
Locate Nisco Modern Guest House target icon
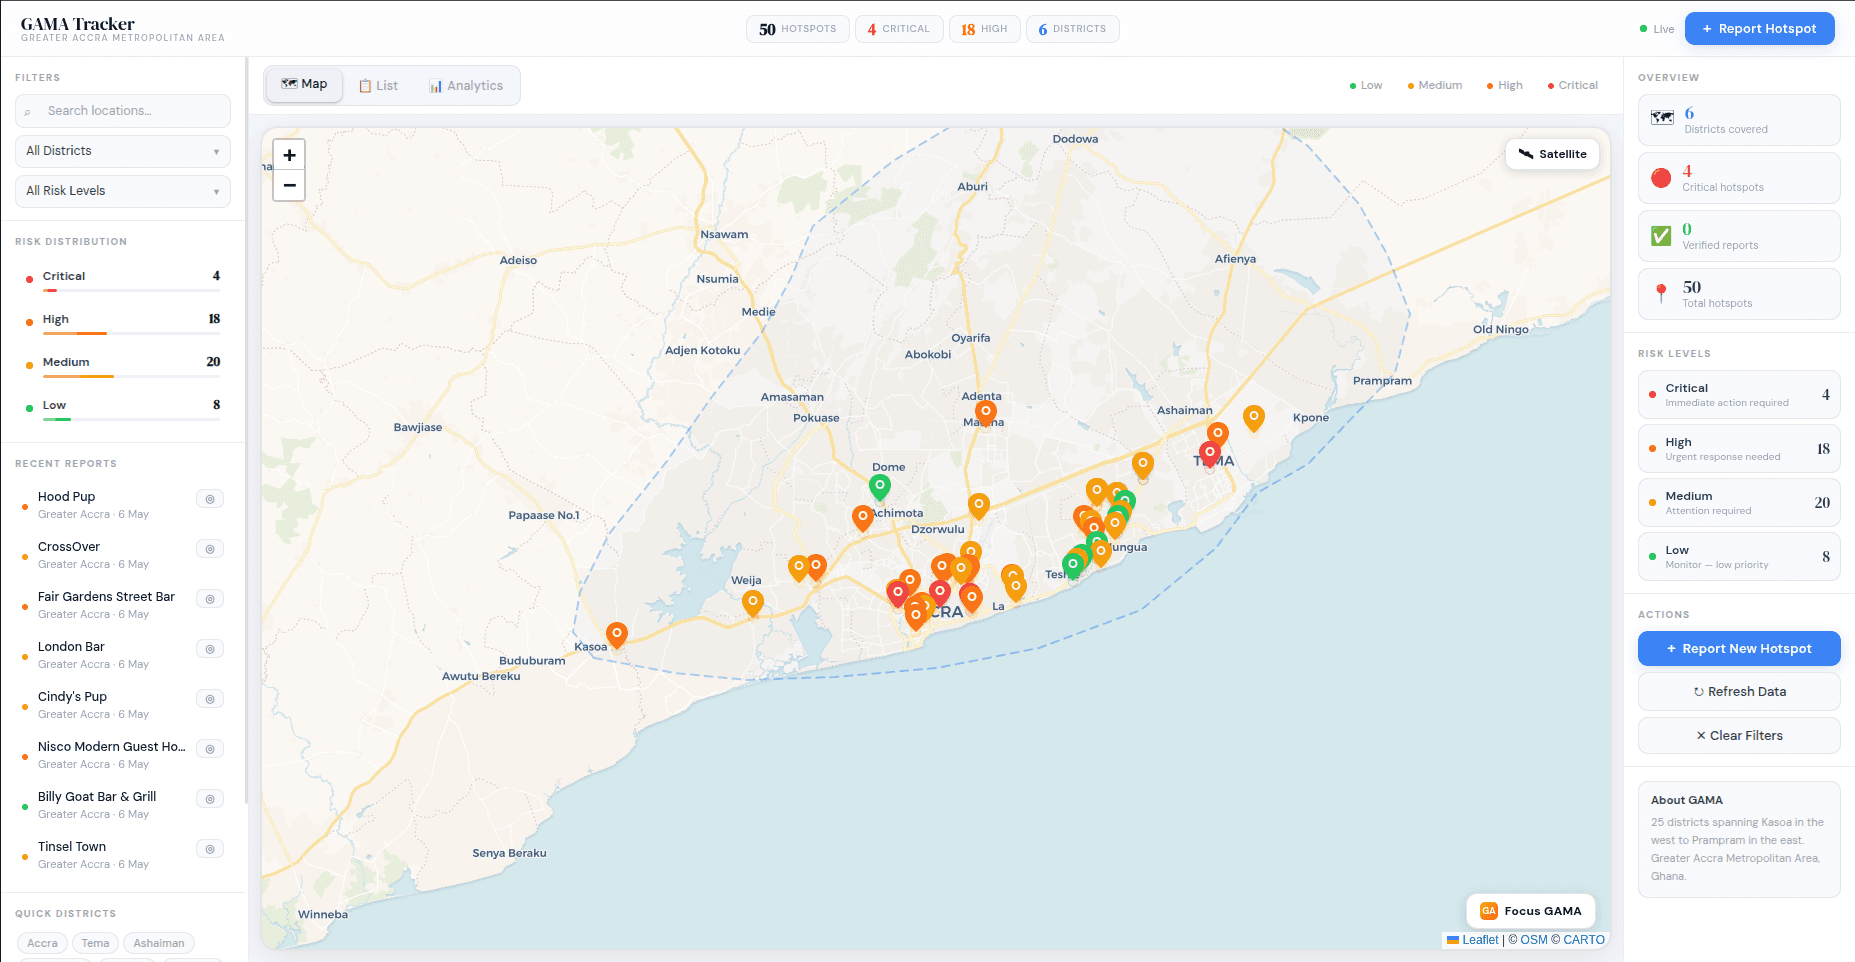pos(210,749)
